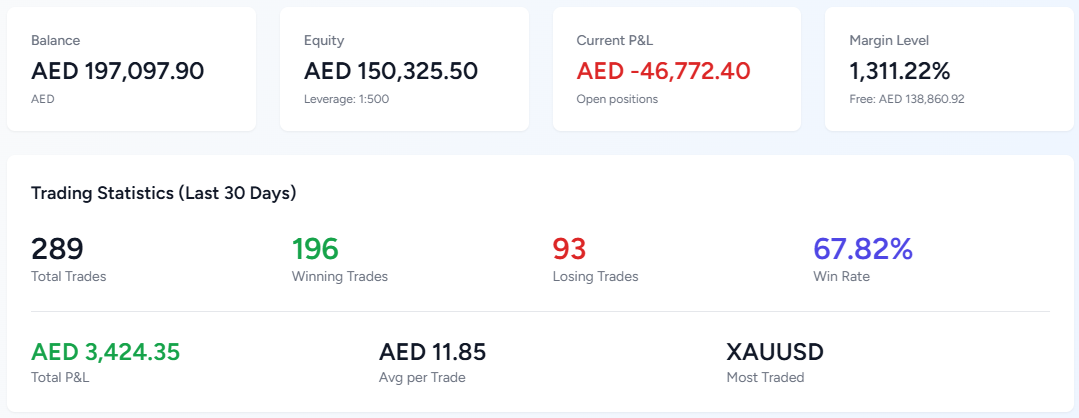This screenshot has height=418, width=1079.
Task: Click the Leverage 1:500 text
Action: 346,99
